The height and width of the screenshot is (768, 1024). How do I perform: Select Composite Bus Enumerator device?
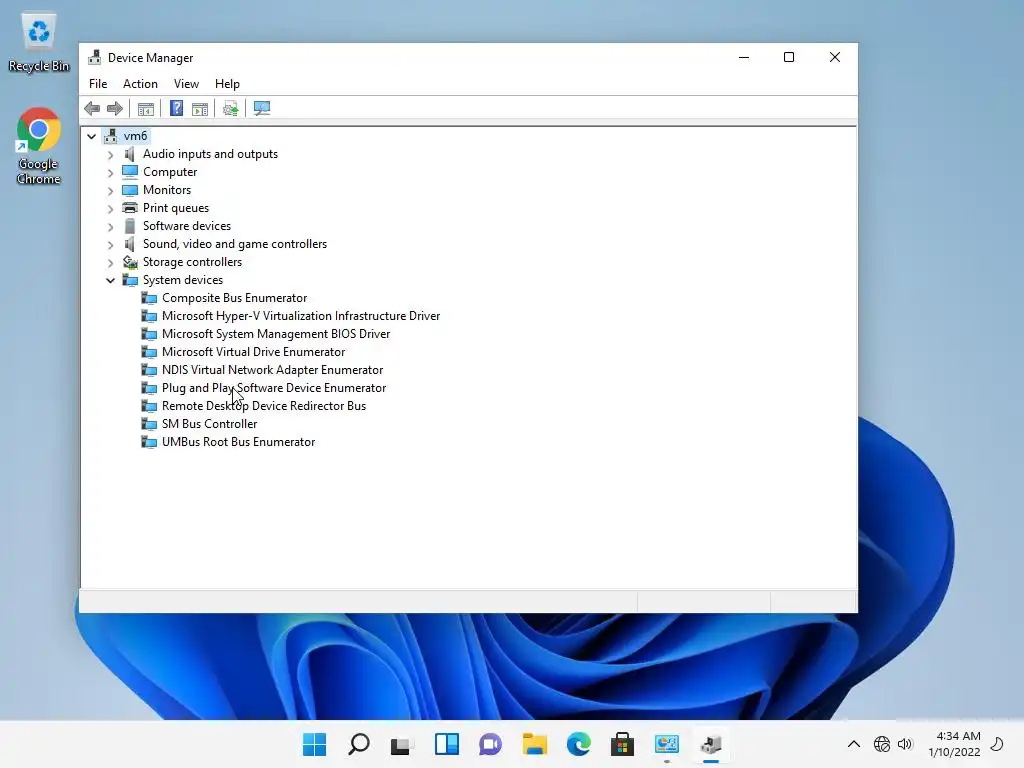pos(234,298)
